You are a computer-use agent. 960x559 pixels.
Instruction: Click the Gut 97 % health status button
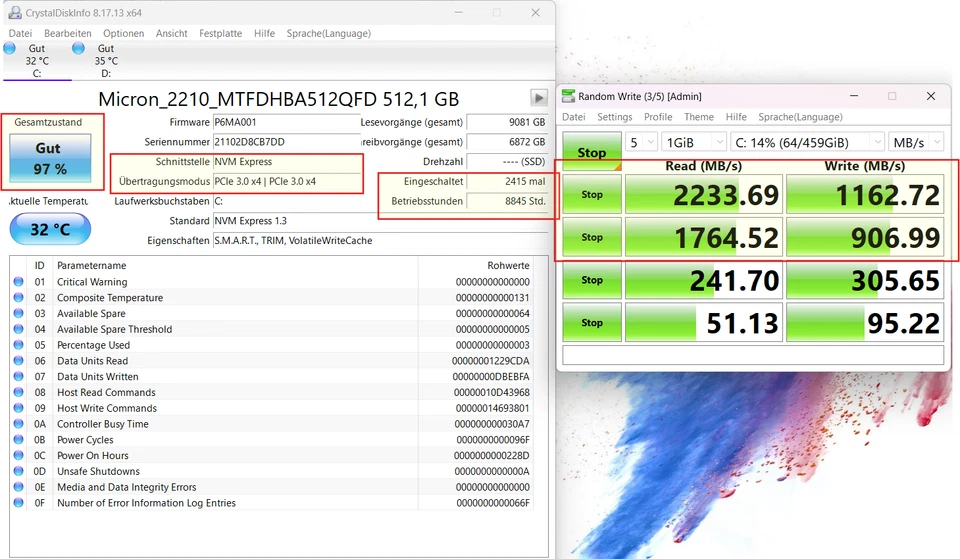coord(50,158)
